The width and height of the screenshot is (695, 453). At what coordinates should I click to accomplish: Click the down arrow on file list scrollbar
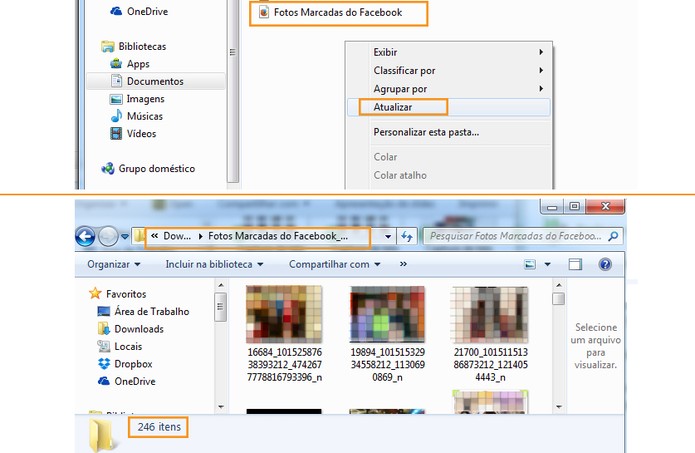click(558, 406)
